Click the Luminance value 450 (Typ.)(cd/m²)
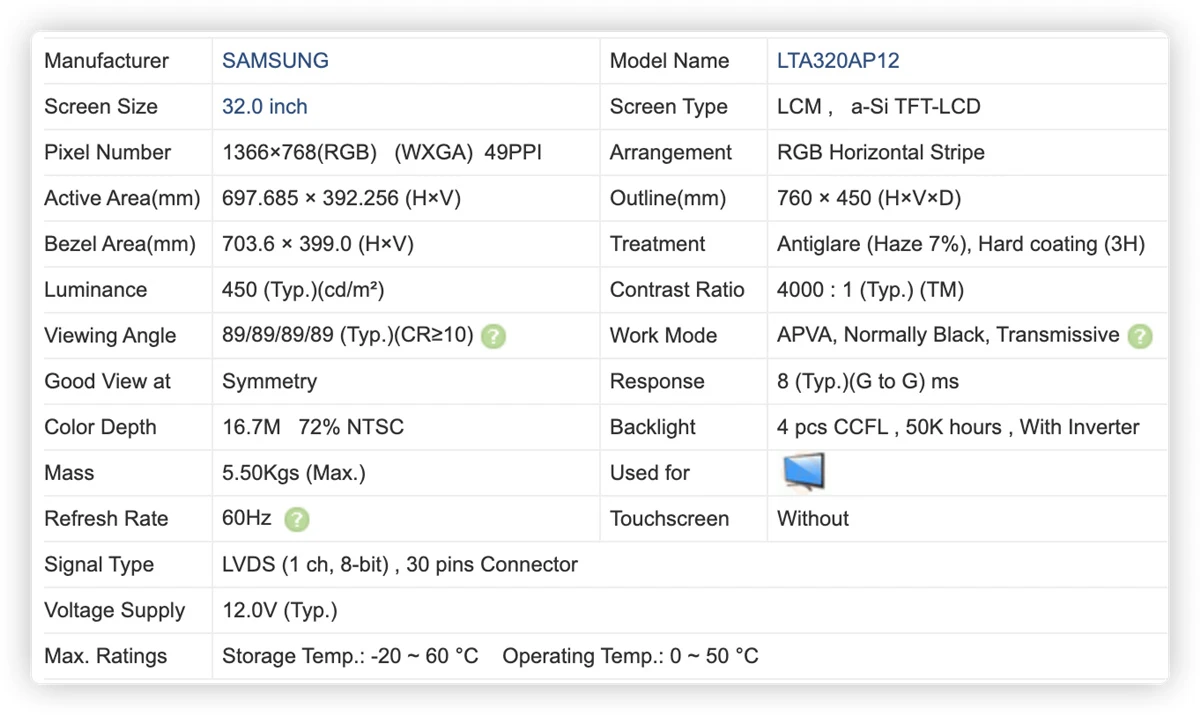 [x=303, y=290]
